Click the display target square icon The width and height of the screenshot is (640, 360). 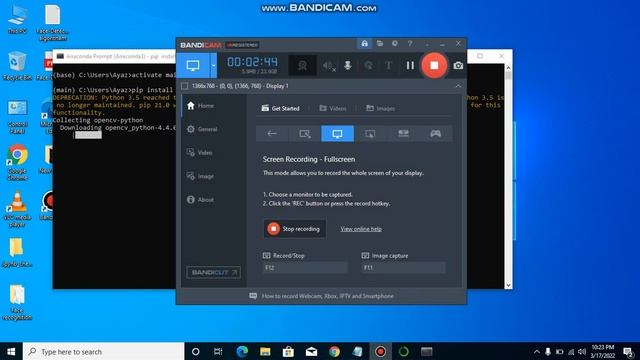tap(184, 86)
